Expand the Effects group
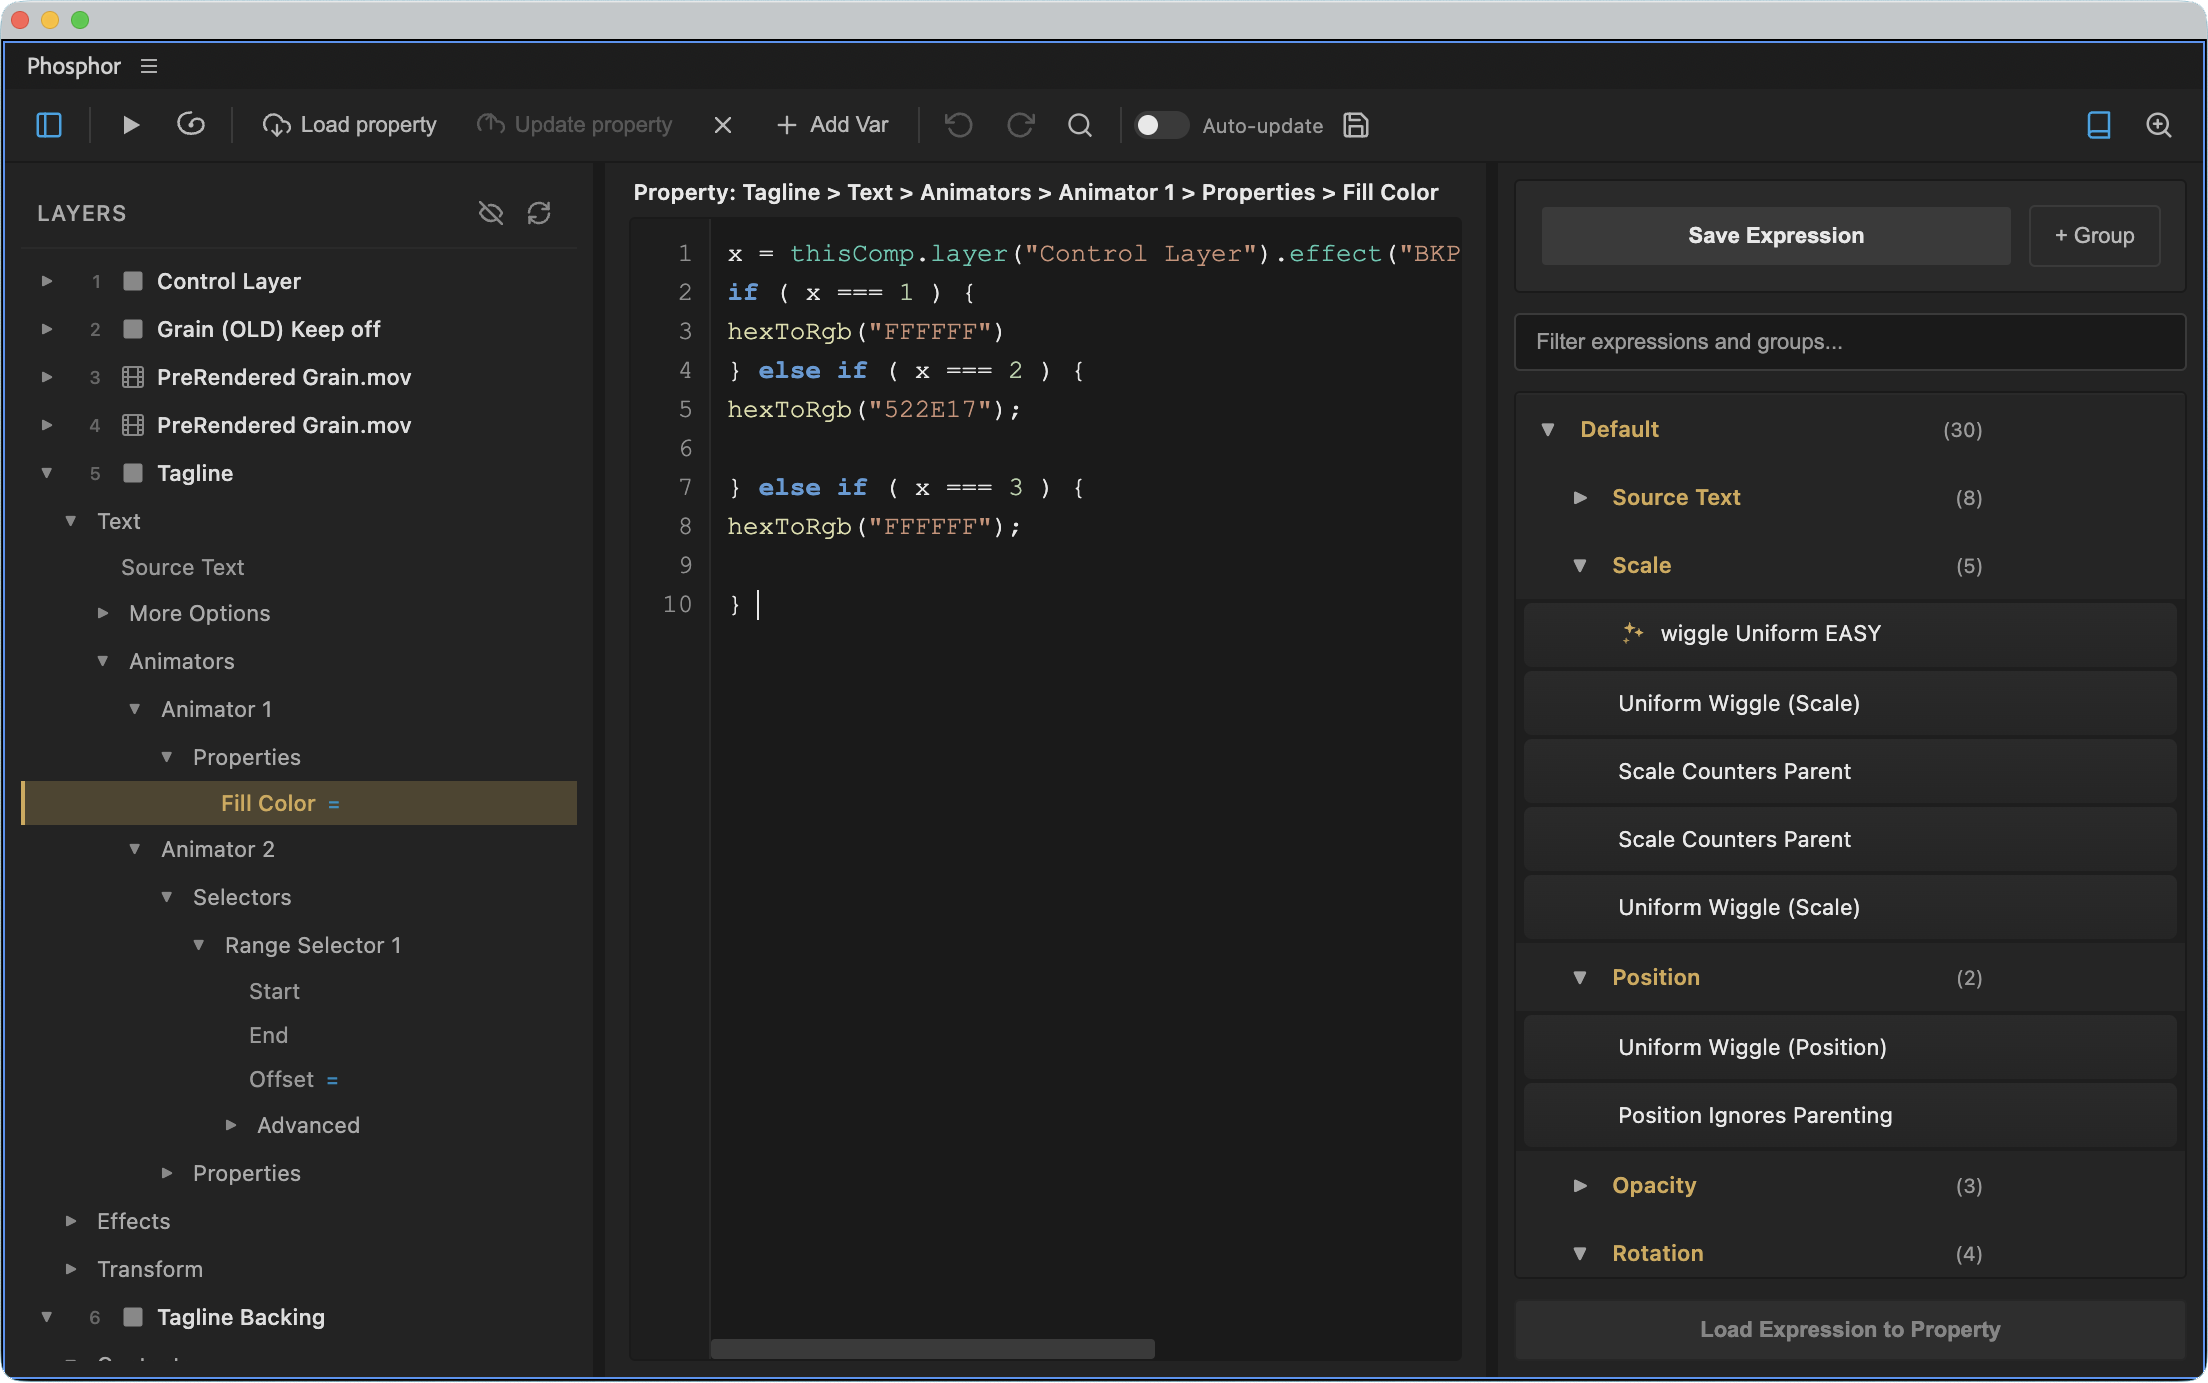The image size is (2208, 1383). (70, 1221)
